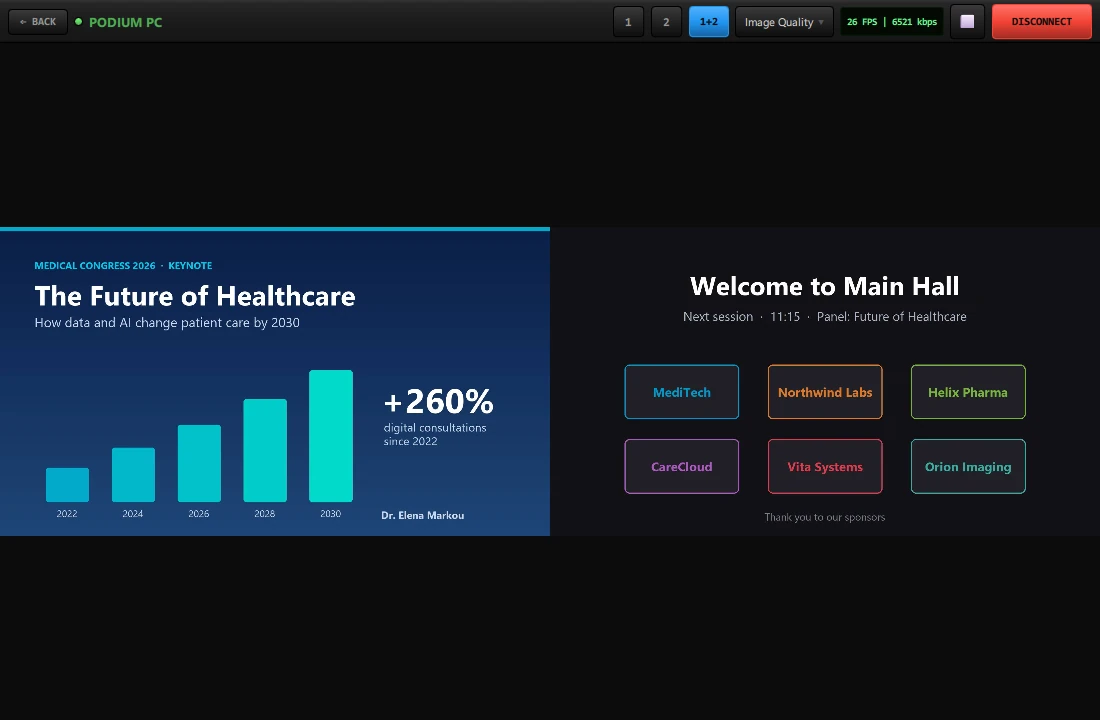Click the PODIUM PC device name
The image size is (1100, 720).
point(126,22)
